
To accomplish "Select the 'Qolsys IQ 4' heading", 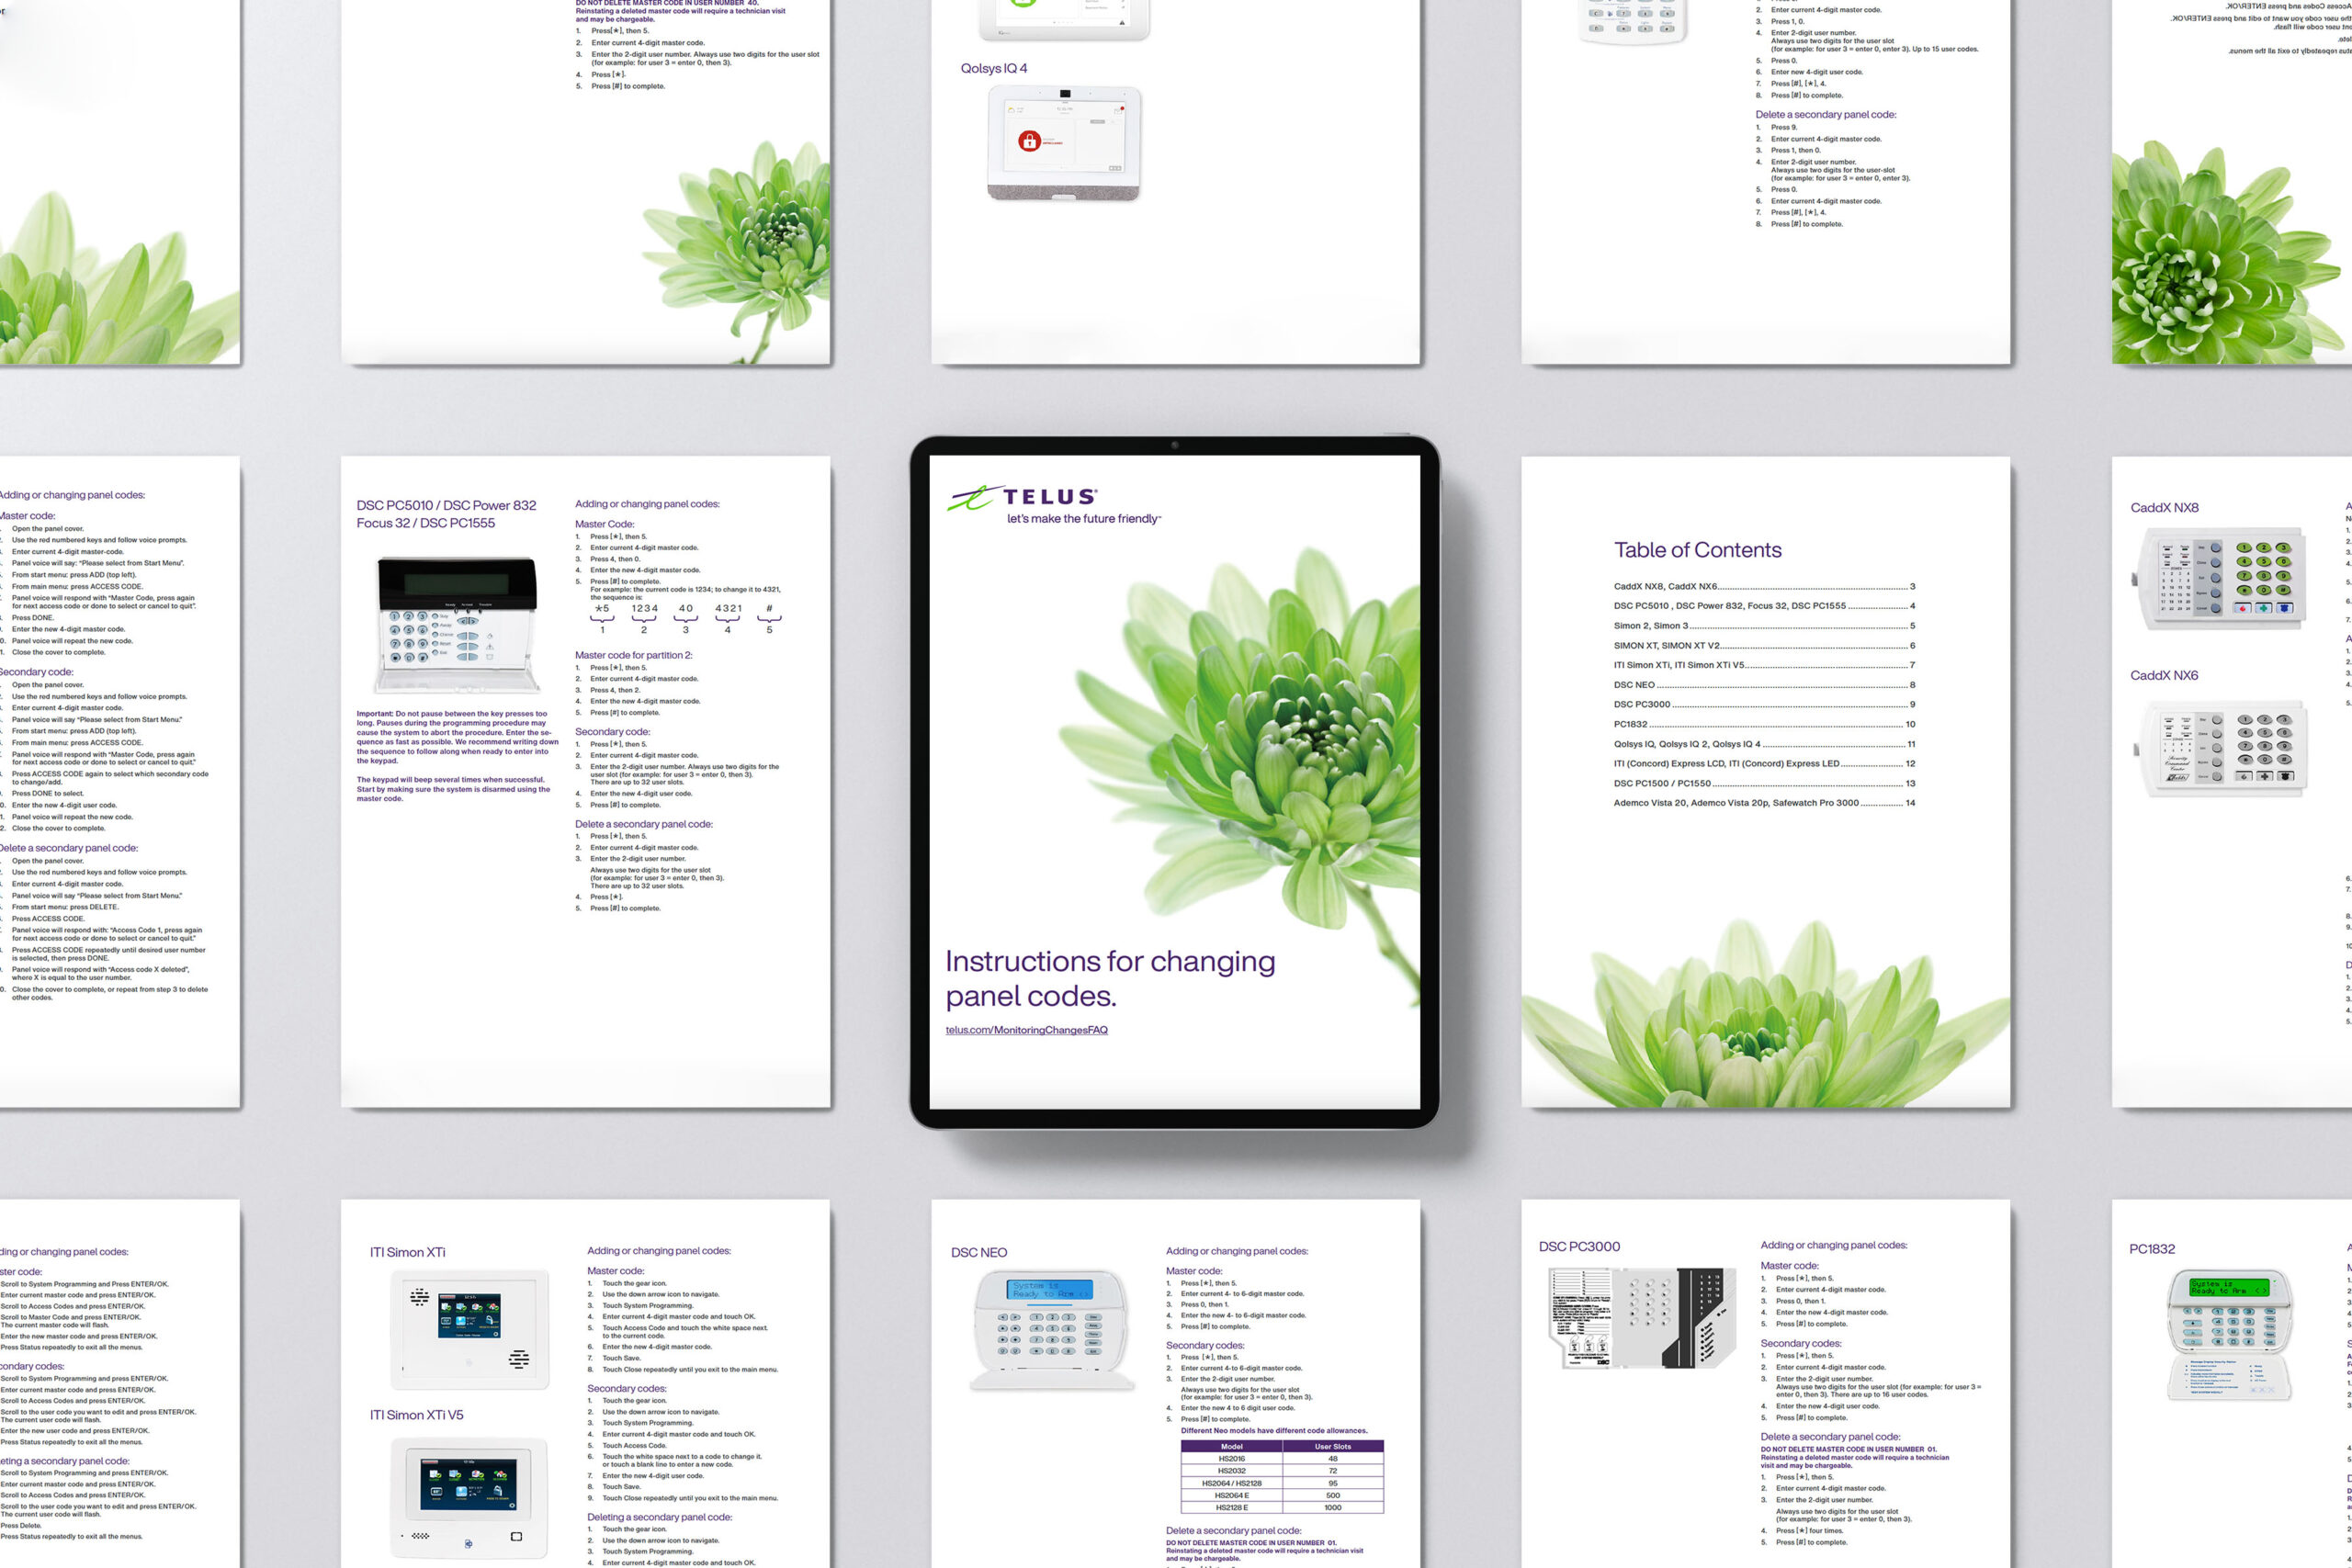I will click(x=993, y=69).
